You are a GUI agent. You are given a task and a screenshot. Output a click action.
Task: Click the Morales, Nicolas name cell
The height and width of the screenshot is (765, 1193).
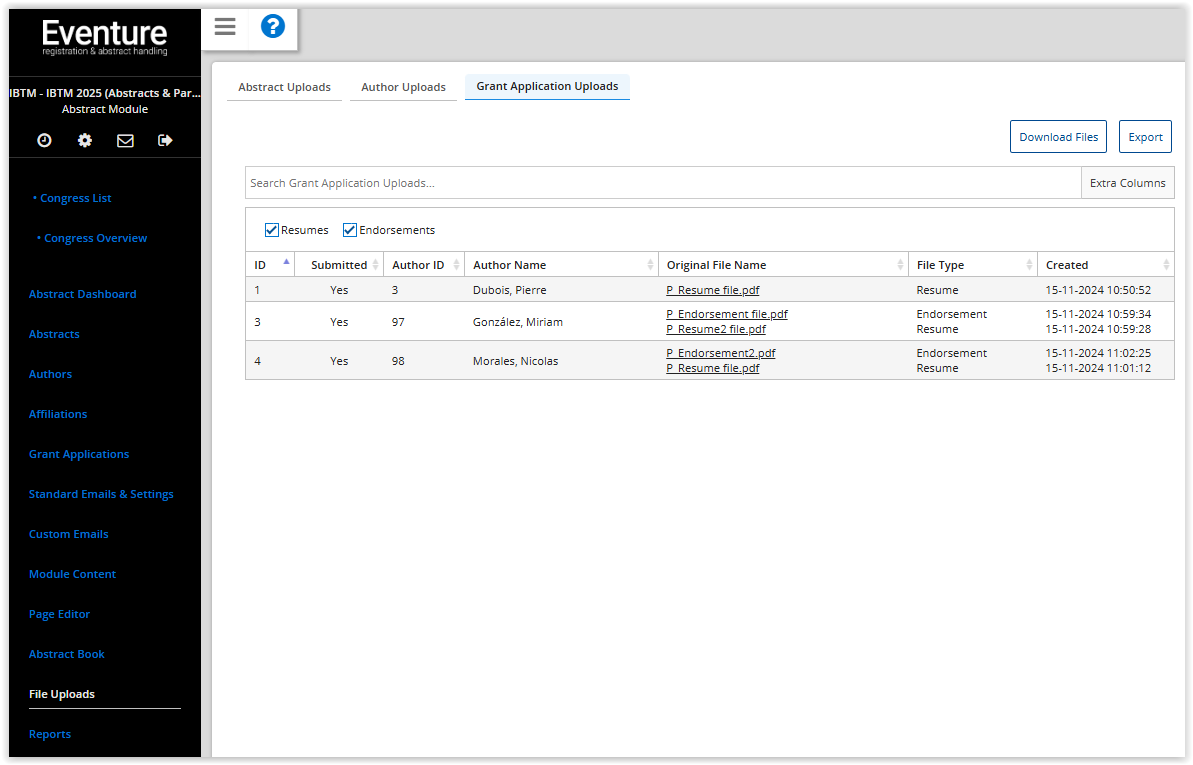point(516,361)
